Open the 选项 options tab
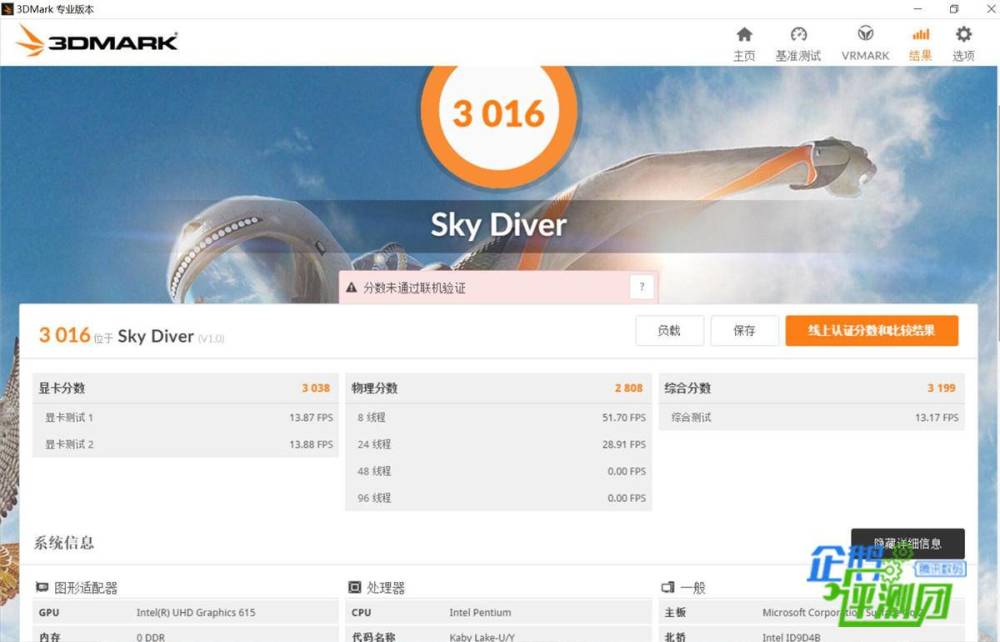 tap(963, 44)
